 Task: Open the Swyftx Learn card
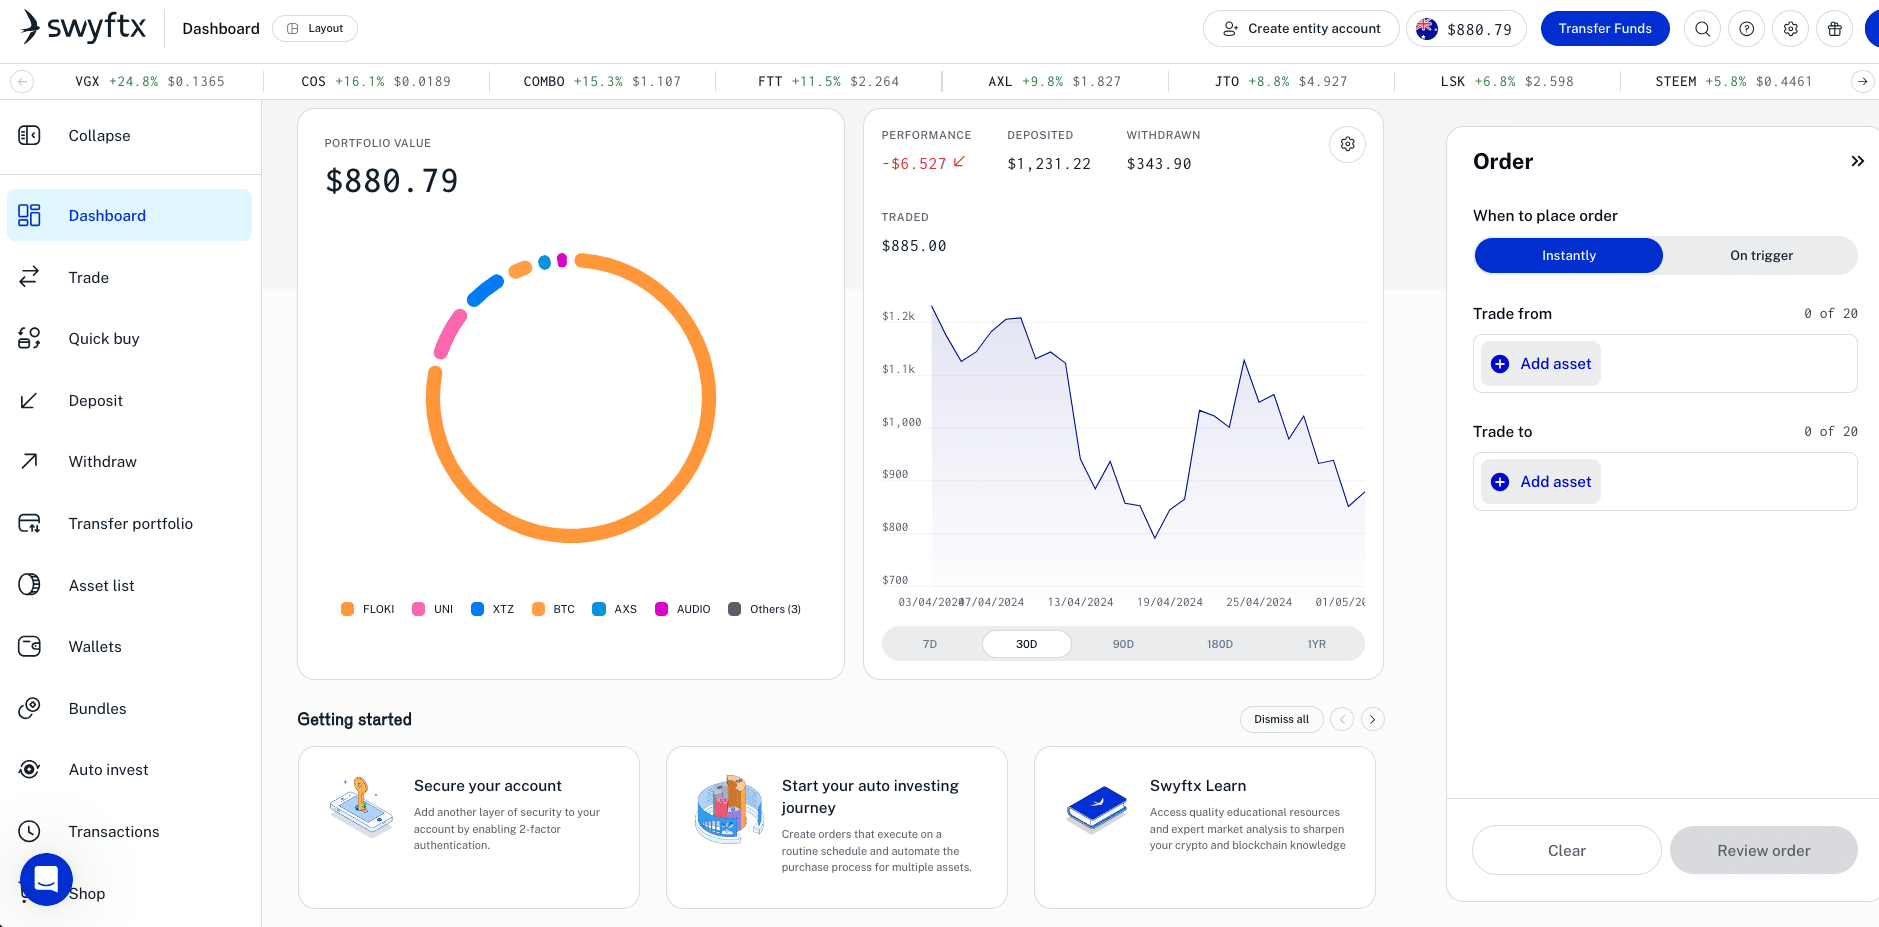1205,827
